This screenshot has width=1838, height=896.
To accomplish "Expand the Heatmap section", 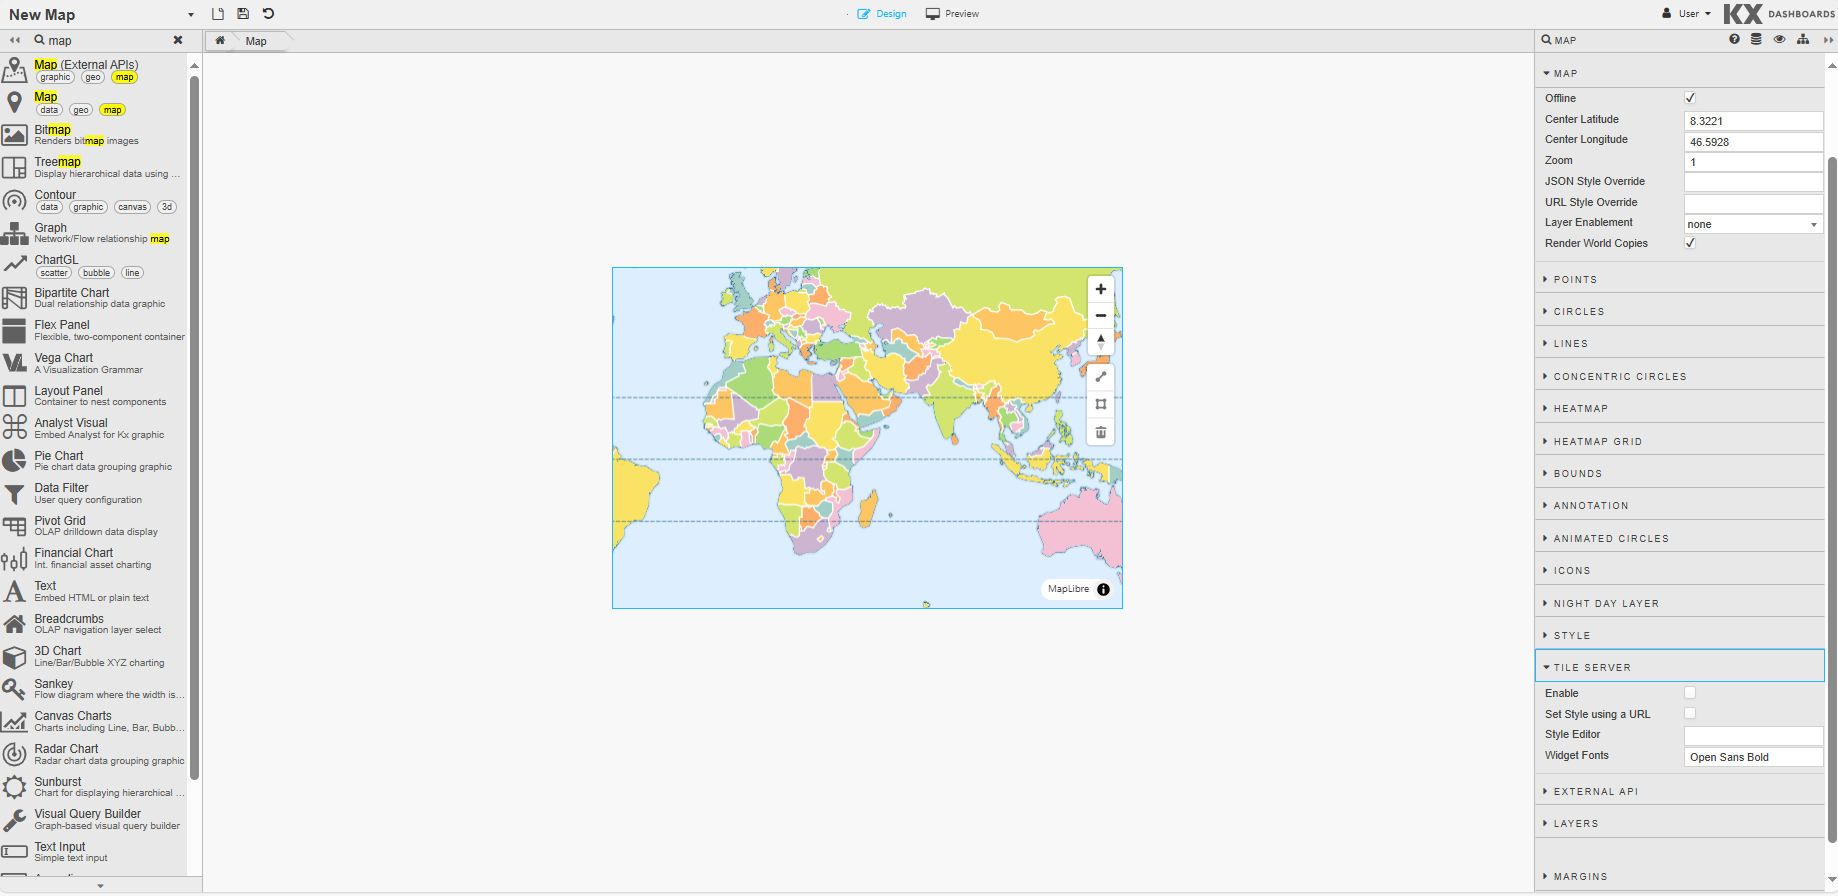I will 1581,409.
